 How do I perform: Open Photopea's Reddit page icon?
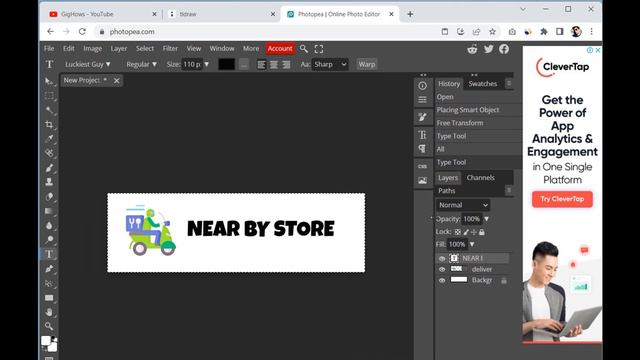472,49
